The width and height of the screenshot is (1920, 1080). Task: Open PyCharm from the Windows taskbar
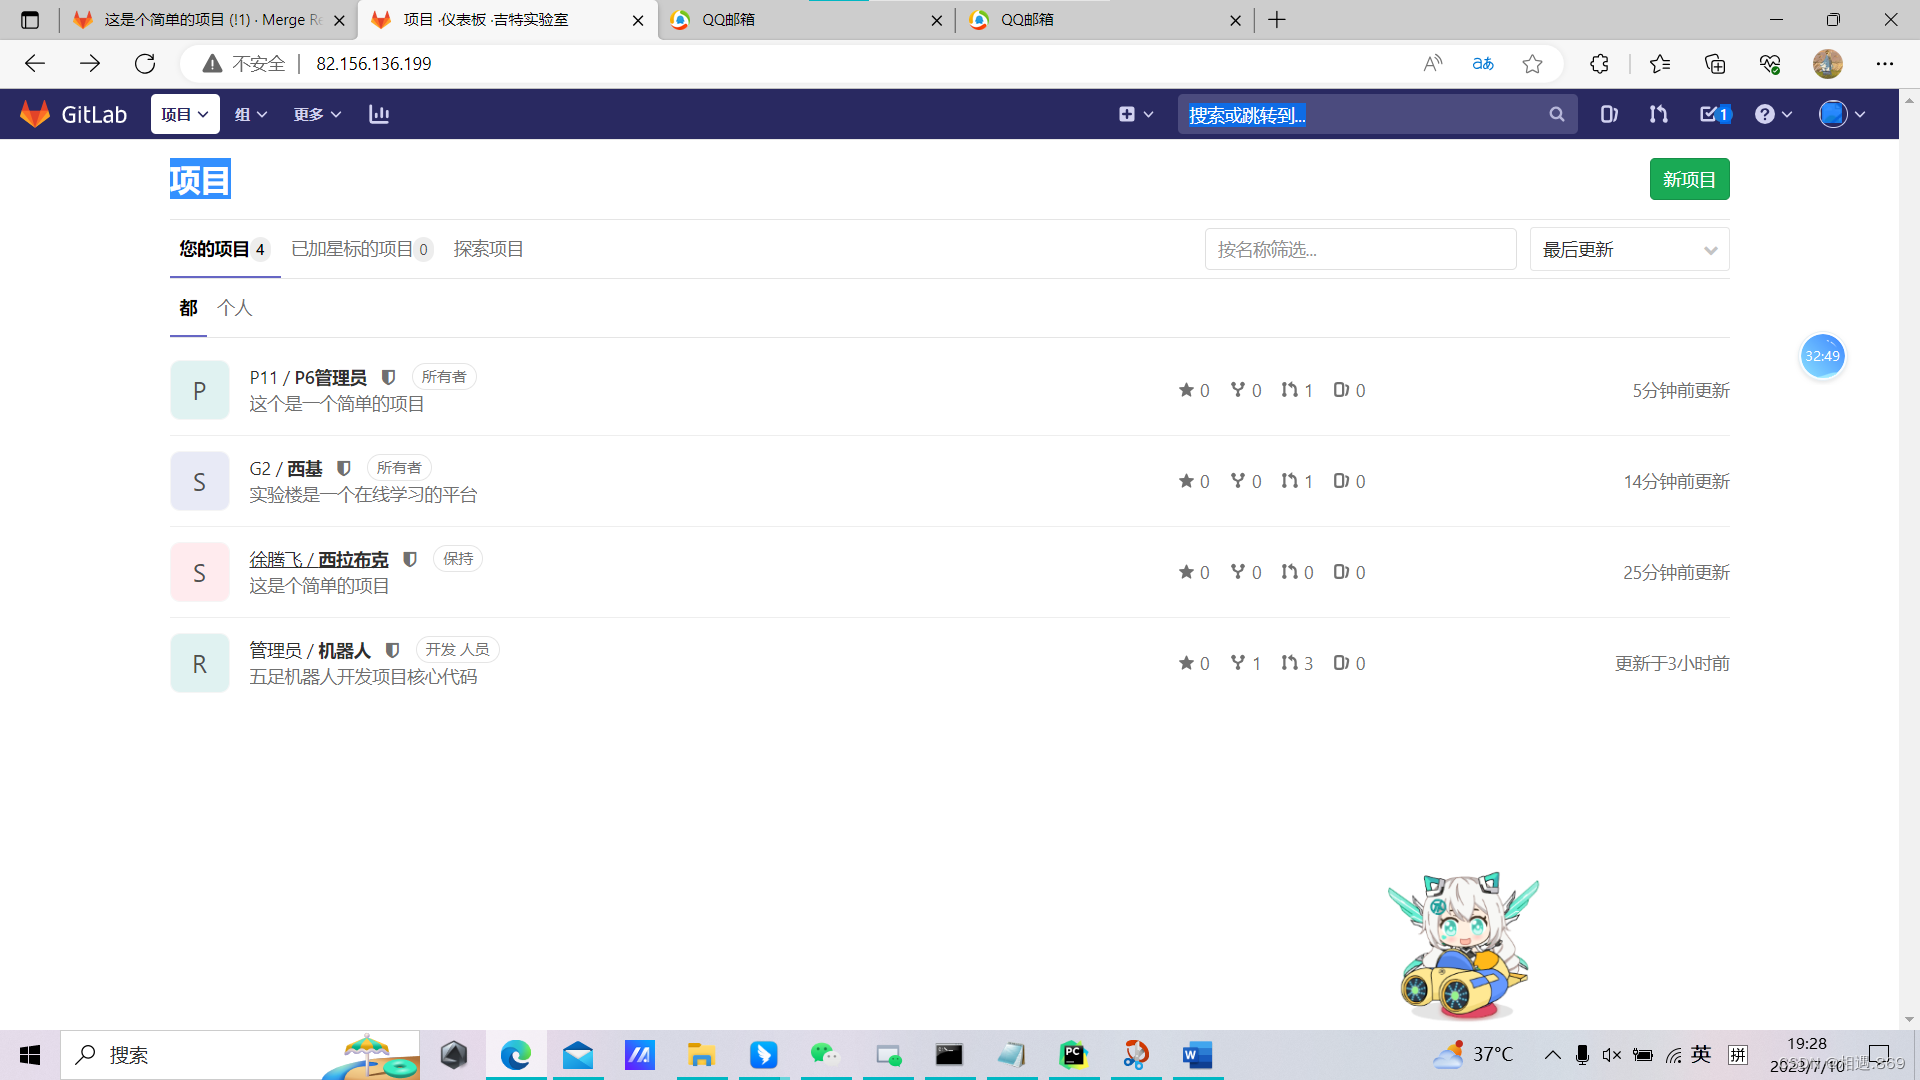click(1073, 1055)
